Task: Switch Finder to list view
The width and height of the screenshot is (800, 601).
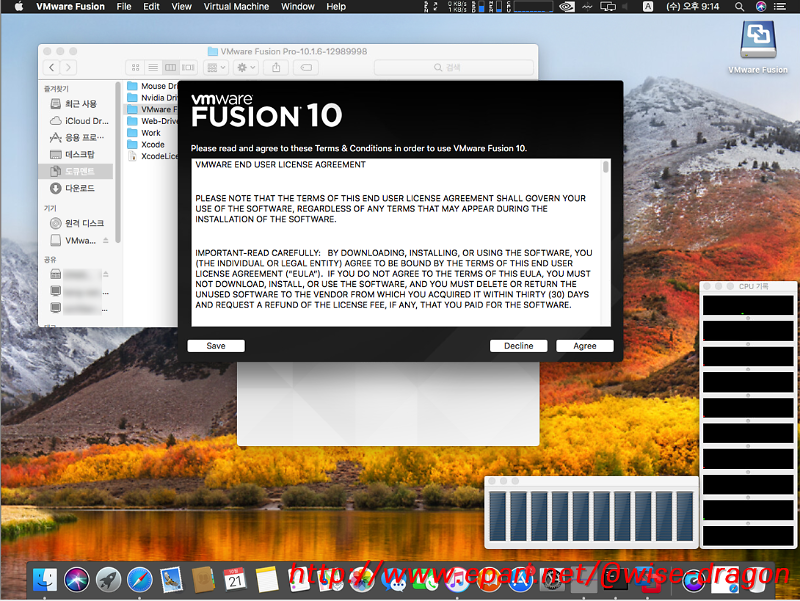Action: pyautogui.click(x=153, y=67)
